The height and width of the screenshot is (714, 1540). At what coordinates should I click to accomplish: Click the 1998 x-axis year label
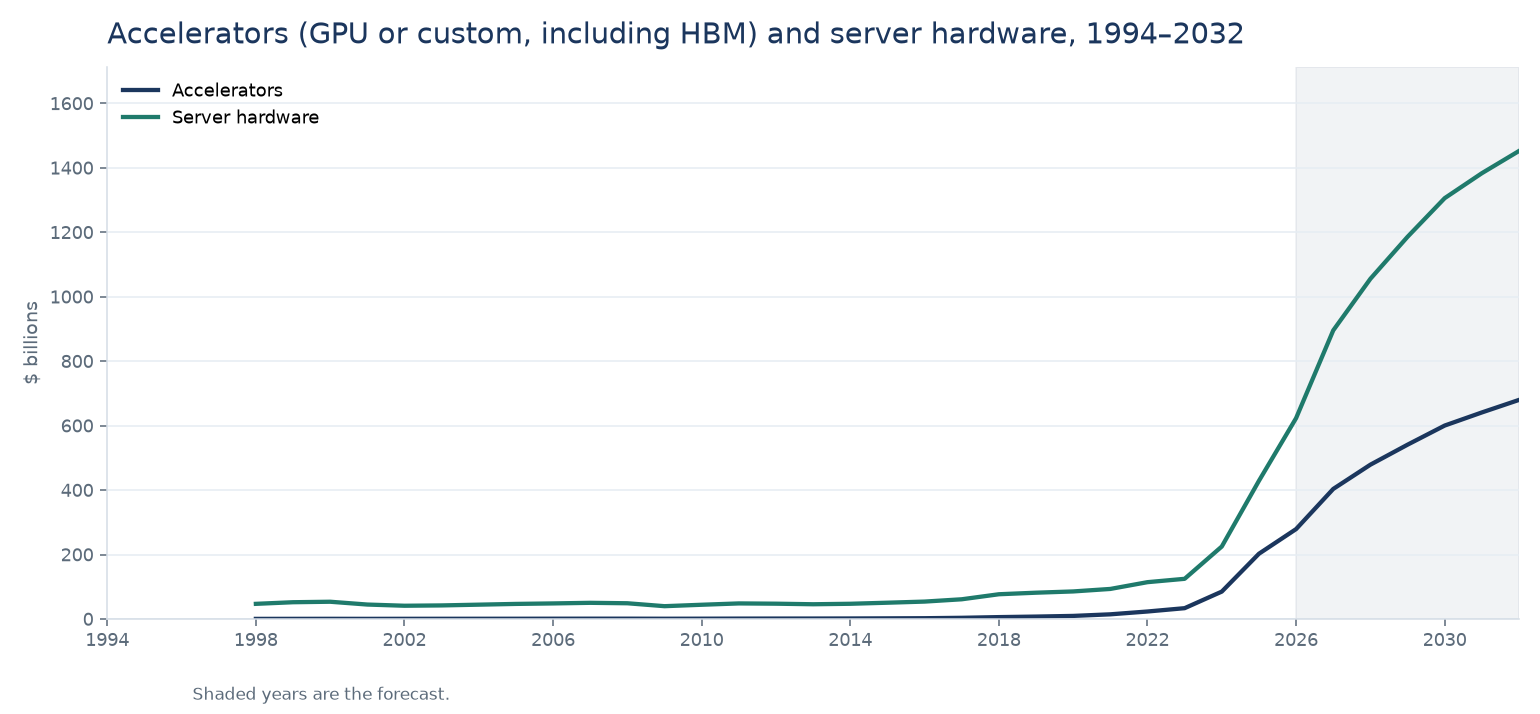[255, 638]
